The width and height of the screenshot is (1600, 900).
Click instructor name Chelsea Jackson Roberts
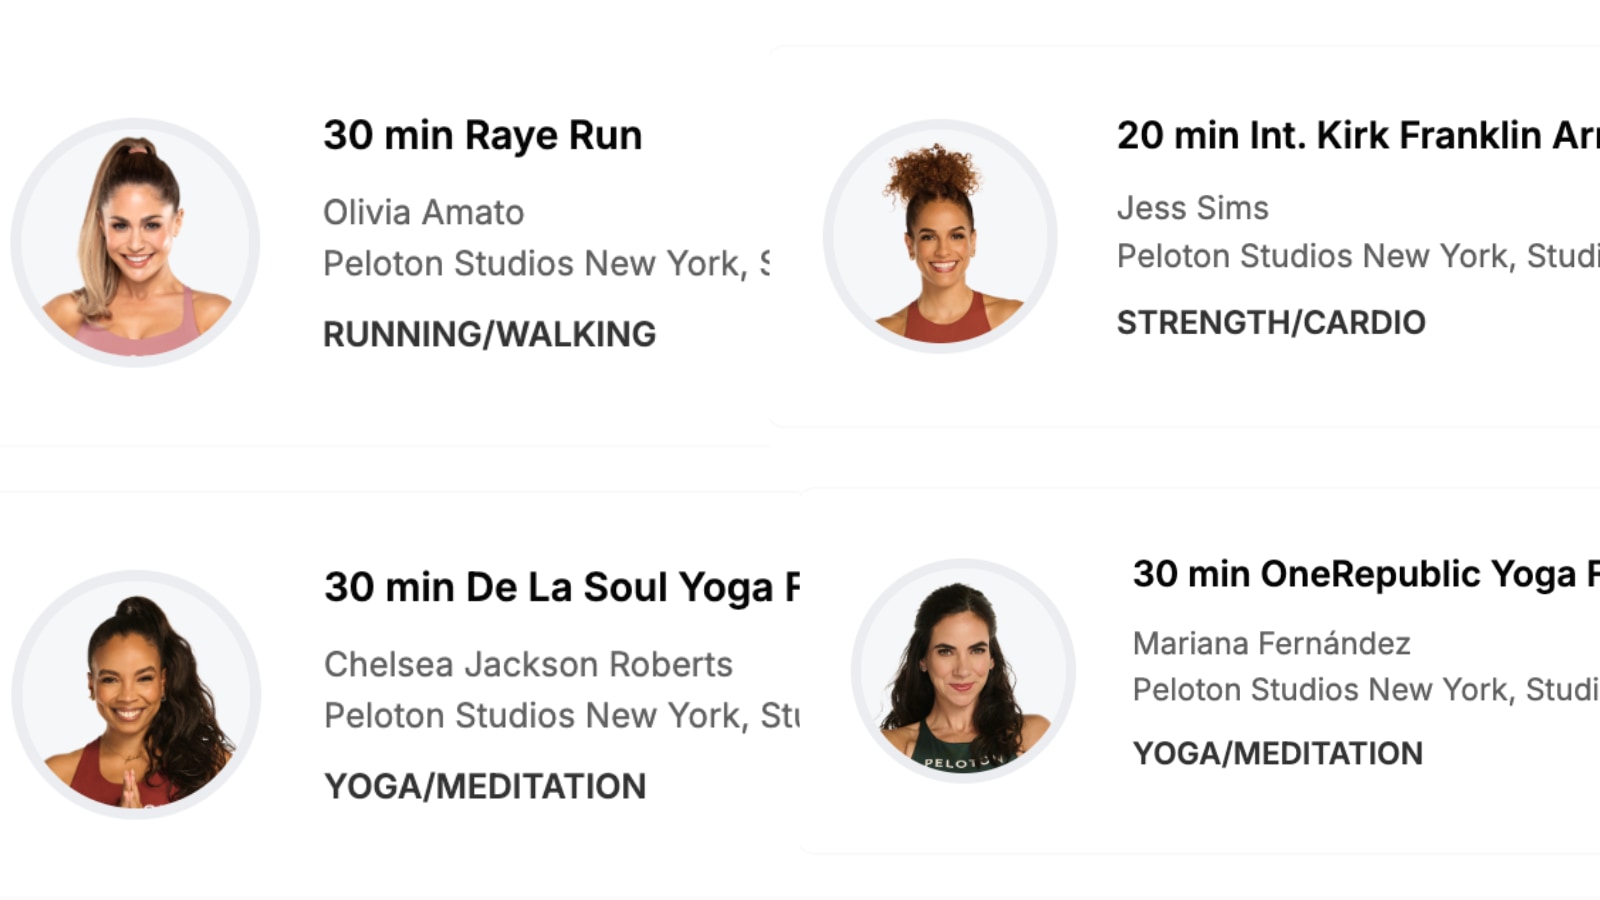[528, 664]
